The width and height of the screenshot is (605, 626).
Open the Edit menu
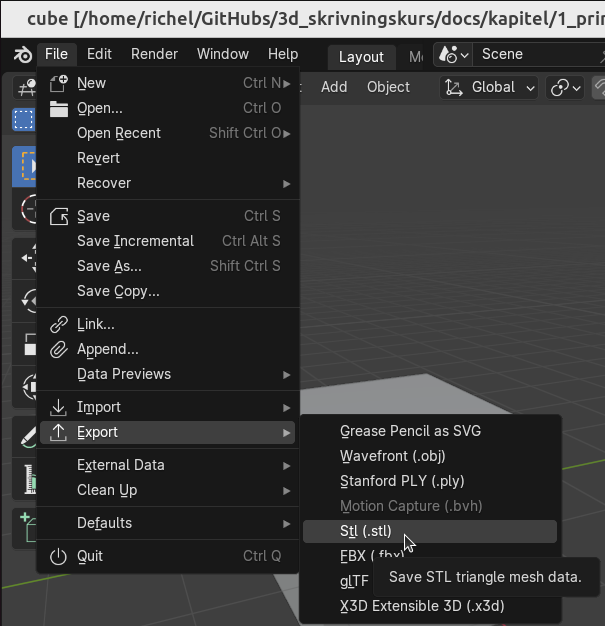tap(99, 54)
